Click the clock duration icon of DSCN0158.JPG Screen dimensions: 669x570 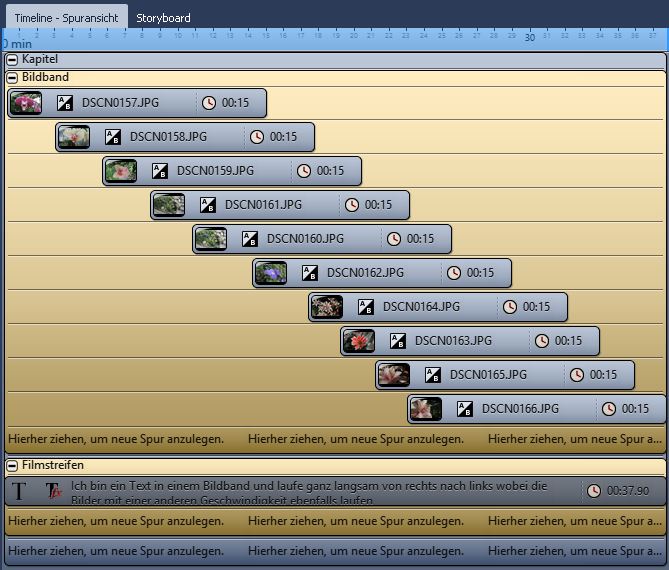(257, 137)
